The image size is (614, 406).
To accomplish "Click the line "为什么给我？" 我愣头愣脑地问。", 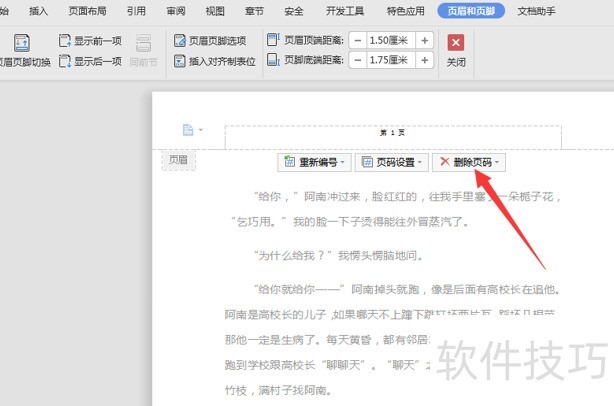I will (339, 256).
